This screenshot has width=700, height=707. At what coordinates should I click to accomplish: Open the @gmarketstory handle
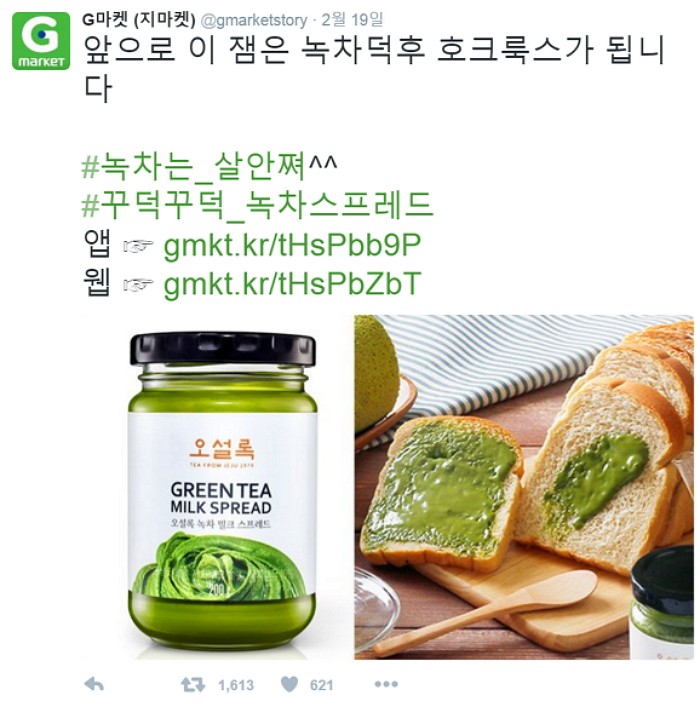(x=253, y=21)
